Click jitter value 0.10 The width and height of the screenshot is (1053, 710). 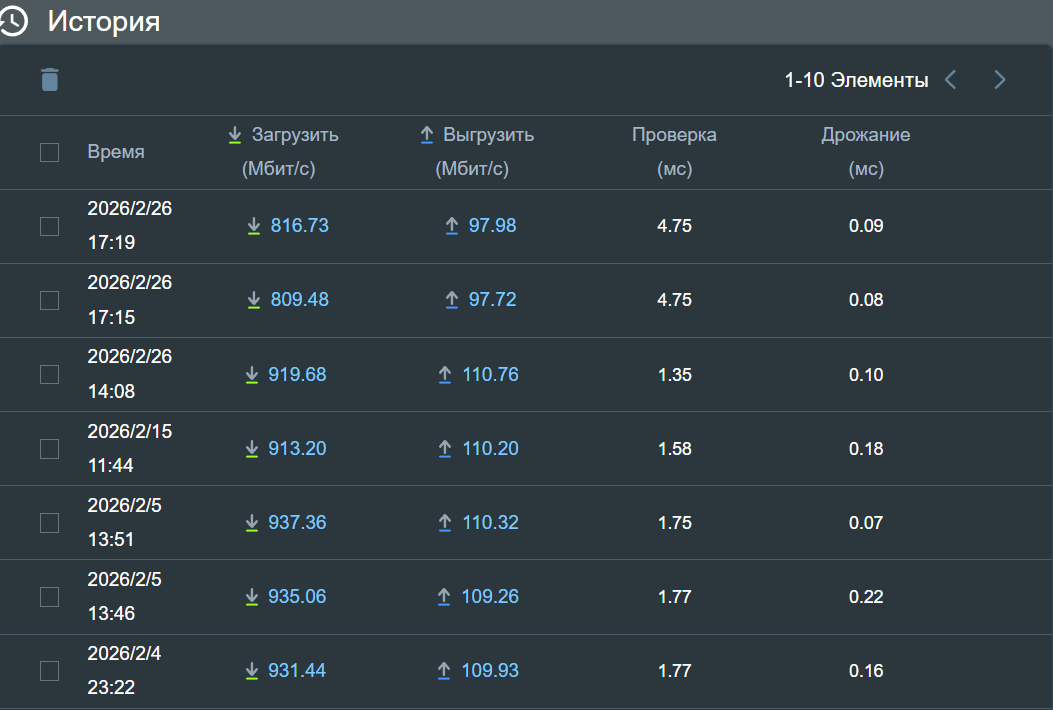point(866,375)
